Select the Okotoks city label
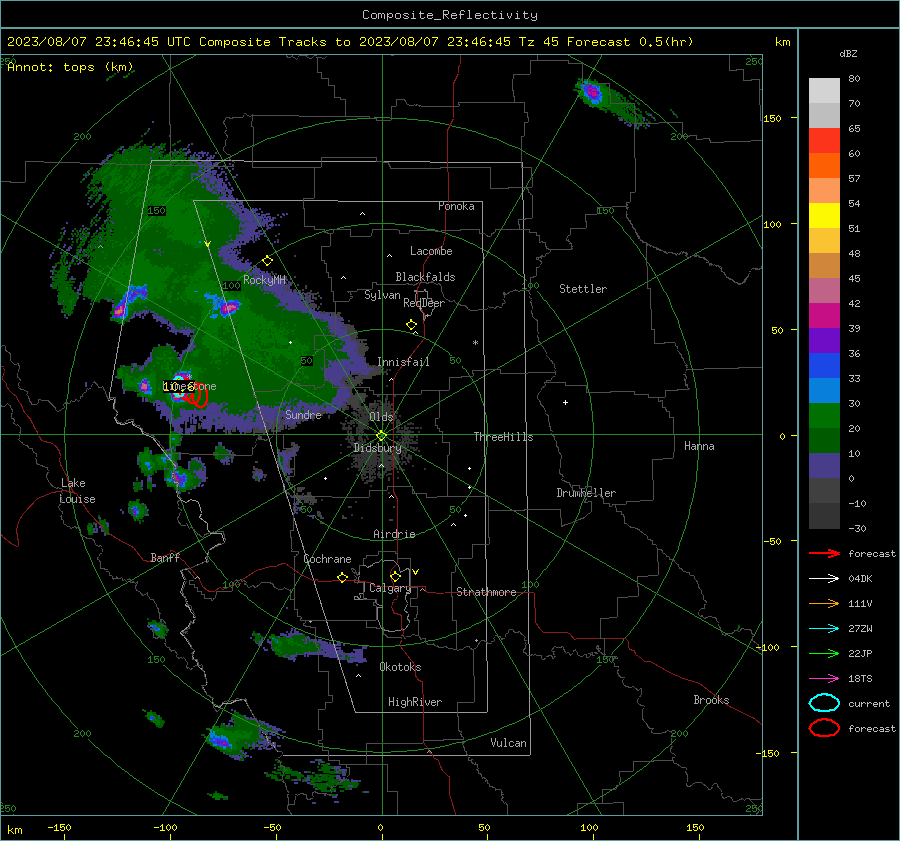This screenshot has height=841, width=900. (x=400, y=667)
